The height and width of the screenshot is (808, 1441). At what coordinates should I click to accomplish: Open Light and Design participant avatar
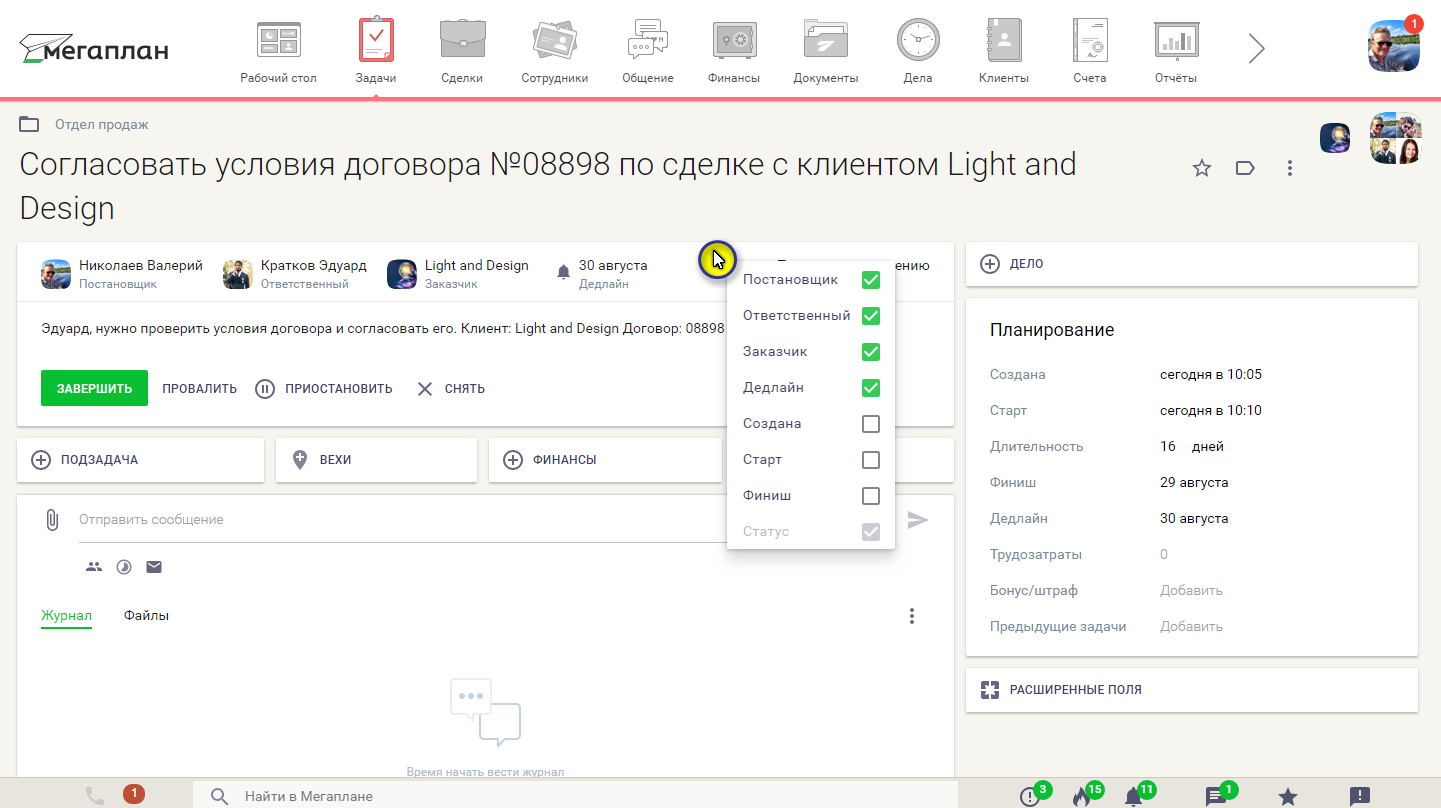click(x=1336, y=138)
